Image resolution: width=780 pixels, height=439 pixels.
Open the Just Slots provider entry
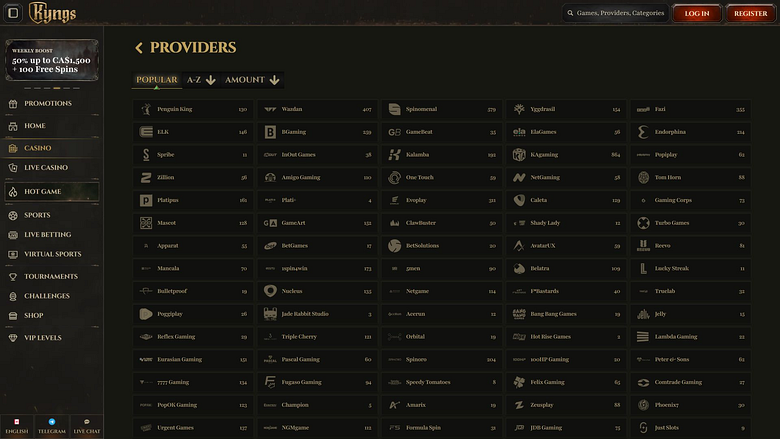[x=690, y=428]
